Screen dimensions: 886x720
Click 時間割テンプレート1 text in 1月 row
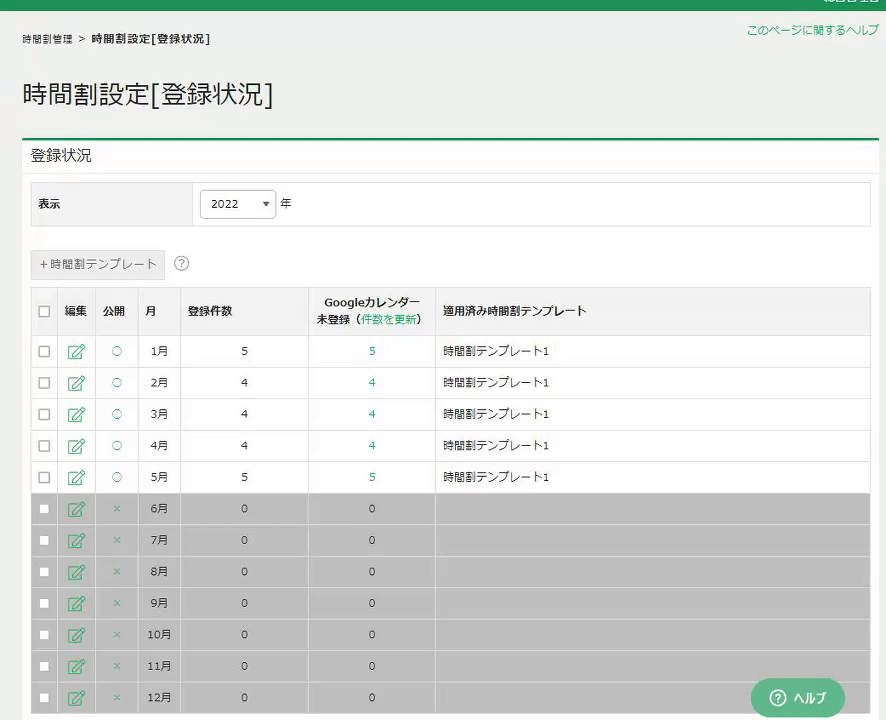click(x=496, y=351)
